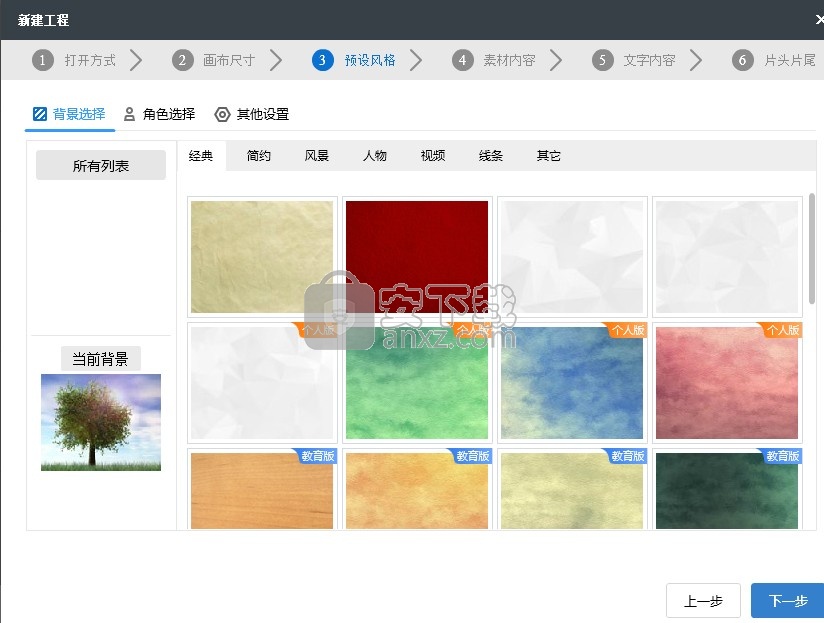This screenshot has width=824, height=623.
Task: Open the 线条 background category
Action: (x=491, y=155)
